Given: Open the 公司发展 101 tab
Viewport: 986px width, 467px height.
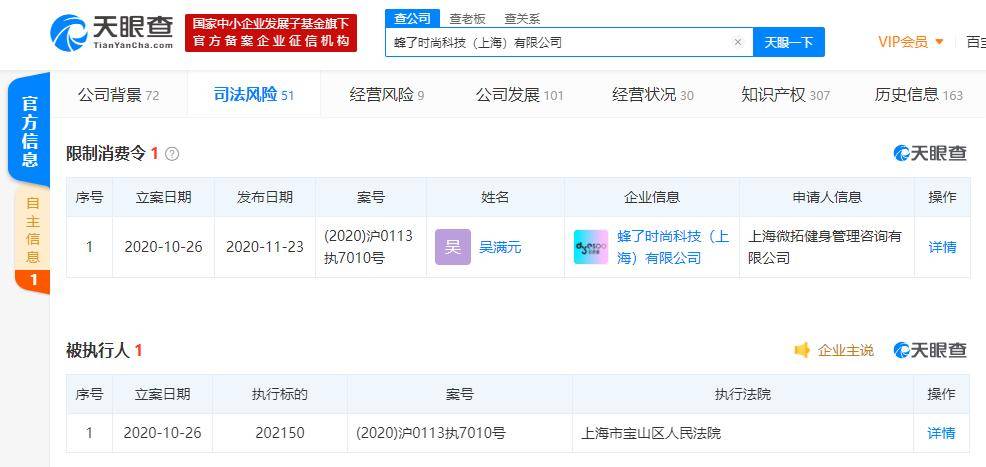Looking at the screenshot, I should click(519, 95).
